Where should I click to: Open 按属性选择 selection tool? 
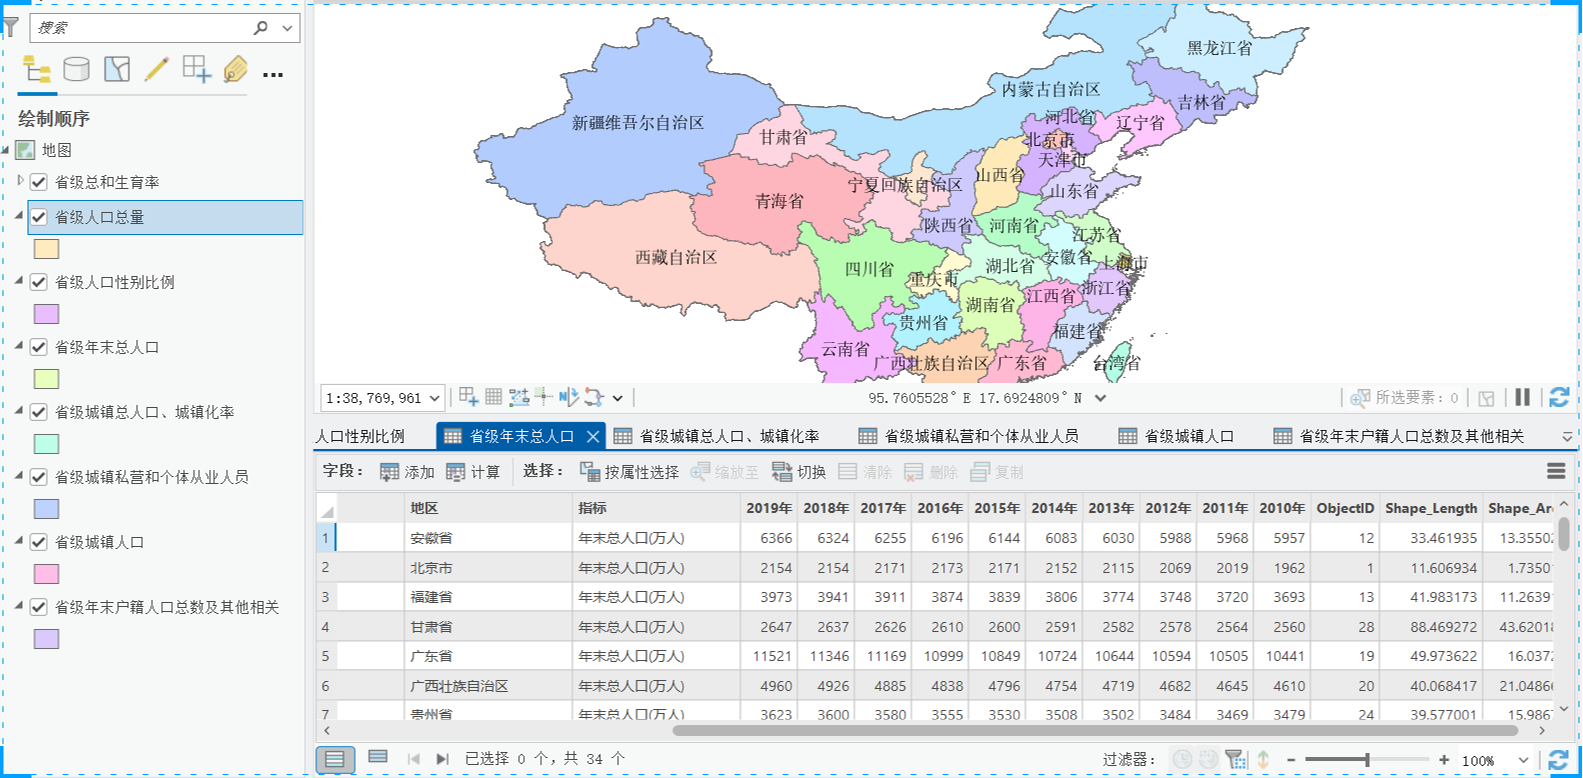(x=630, y=472)
